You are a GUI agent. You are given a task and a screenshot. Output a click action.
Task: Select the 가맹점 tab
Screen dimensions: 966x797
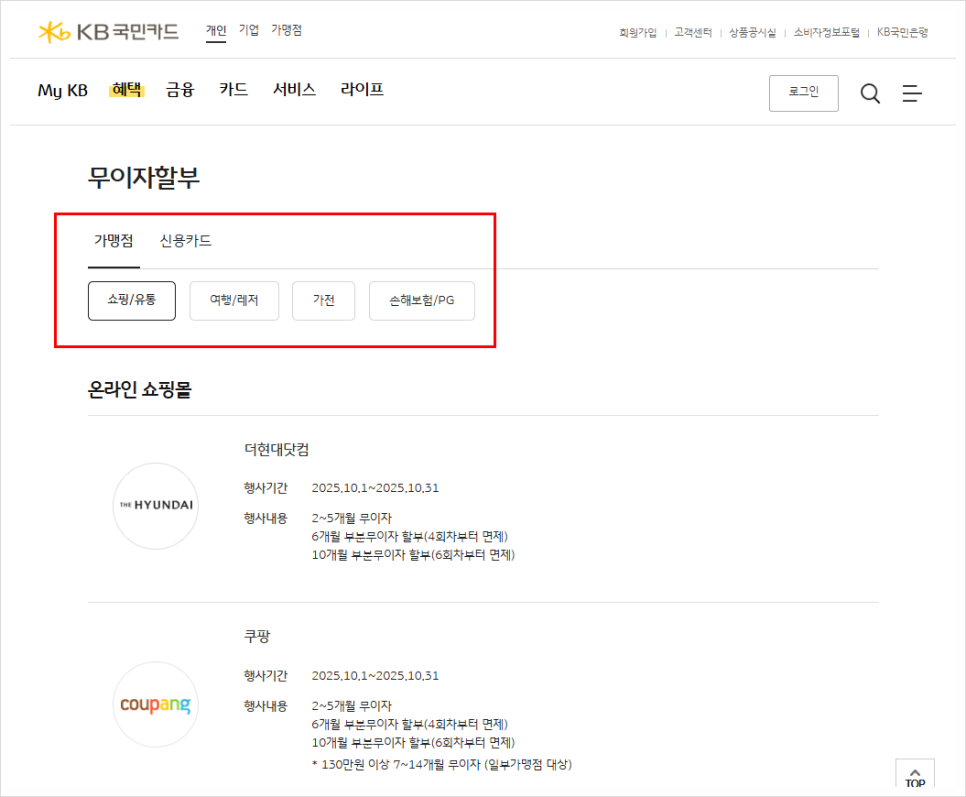pos(113,241)
